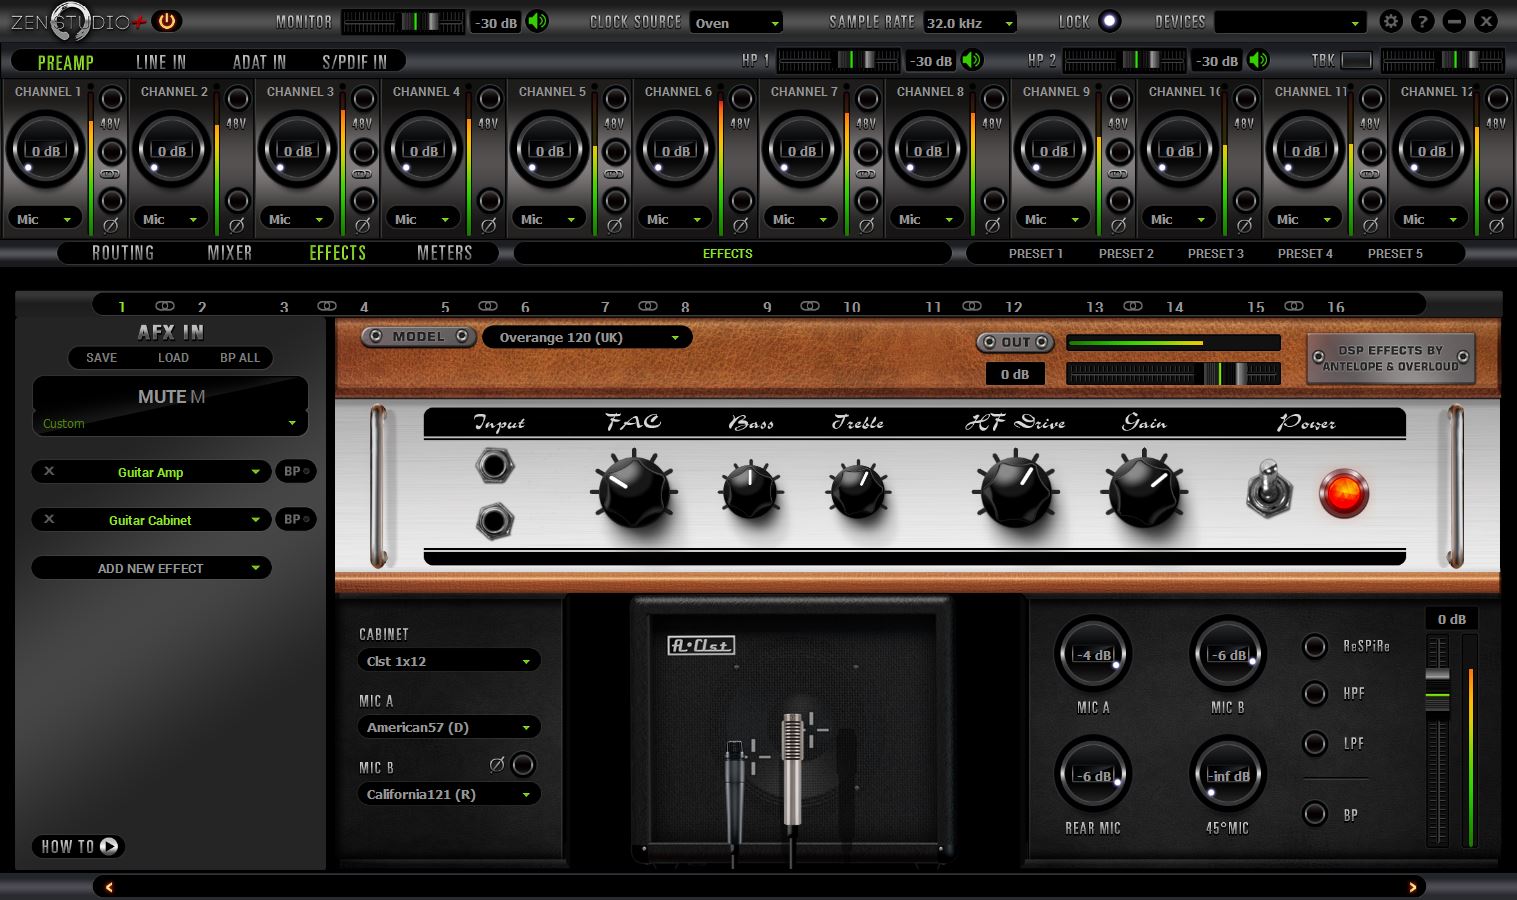Click the link icon between channels 15 and 16
This screenshot has height=900, width=1517.
(x=1294, y=306)
